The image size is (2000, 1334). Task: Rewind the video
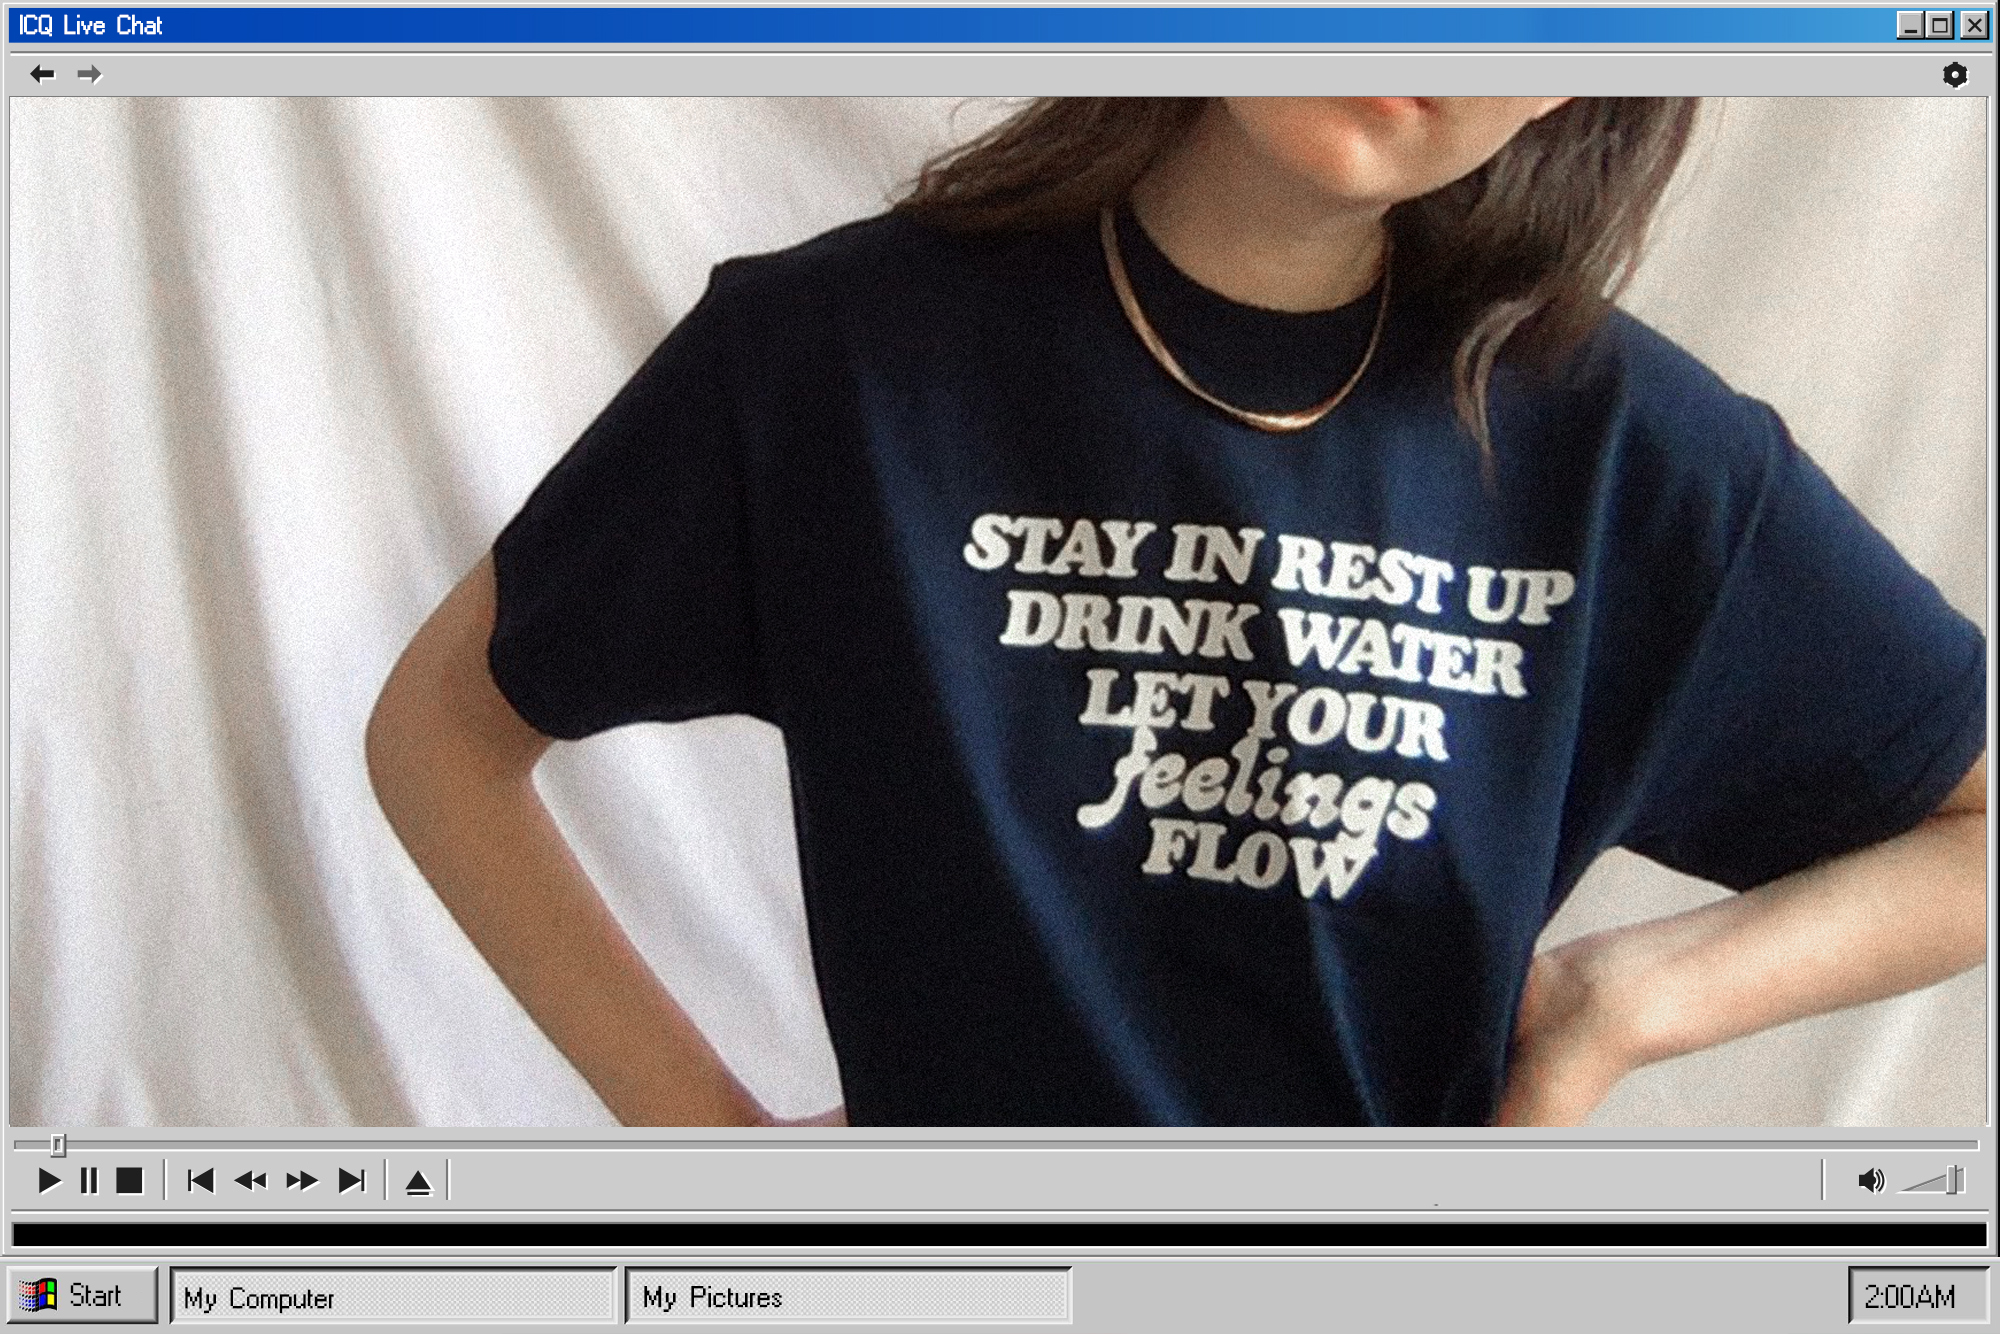click(x=250, y=1181)
